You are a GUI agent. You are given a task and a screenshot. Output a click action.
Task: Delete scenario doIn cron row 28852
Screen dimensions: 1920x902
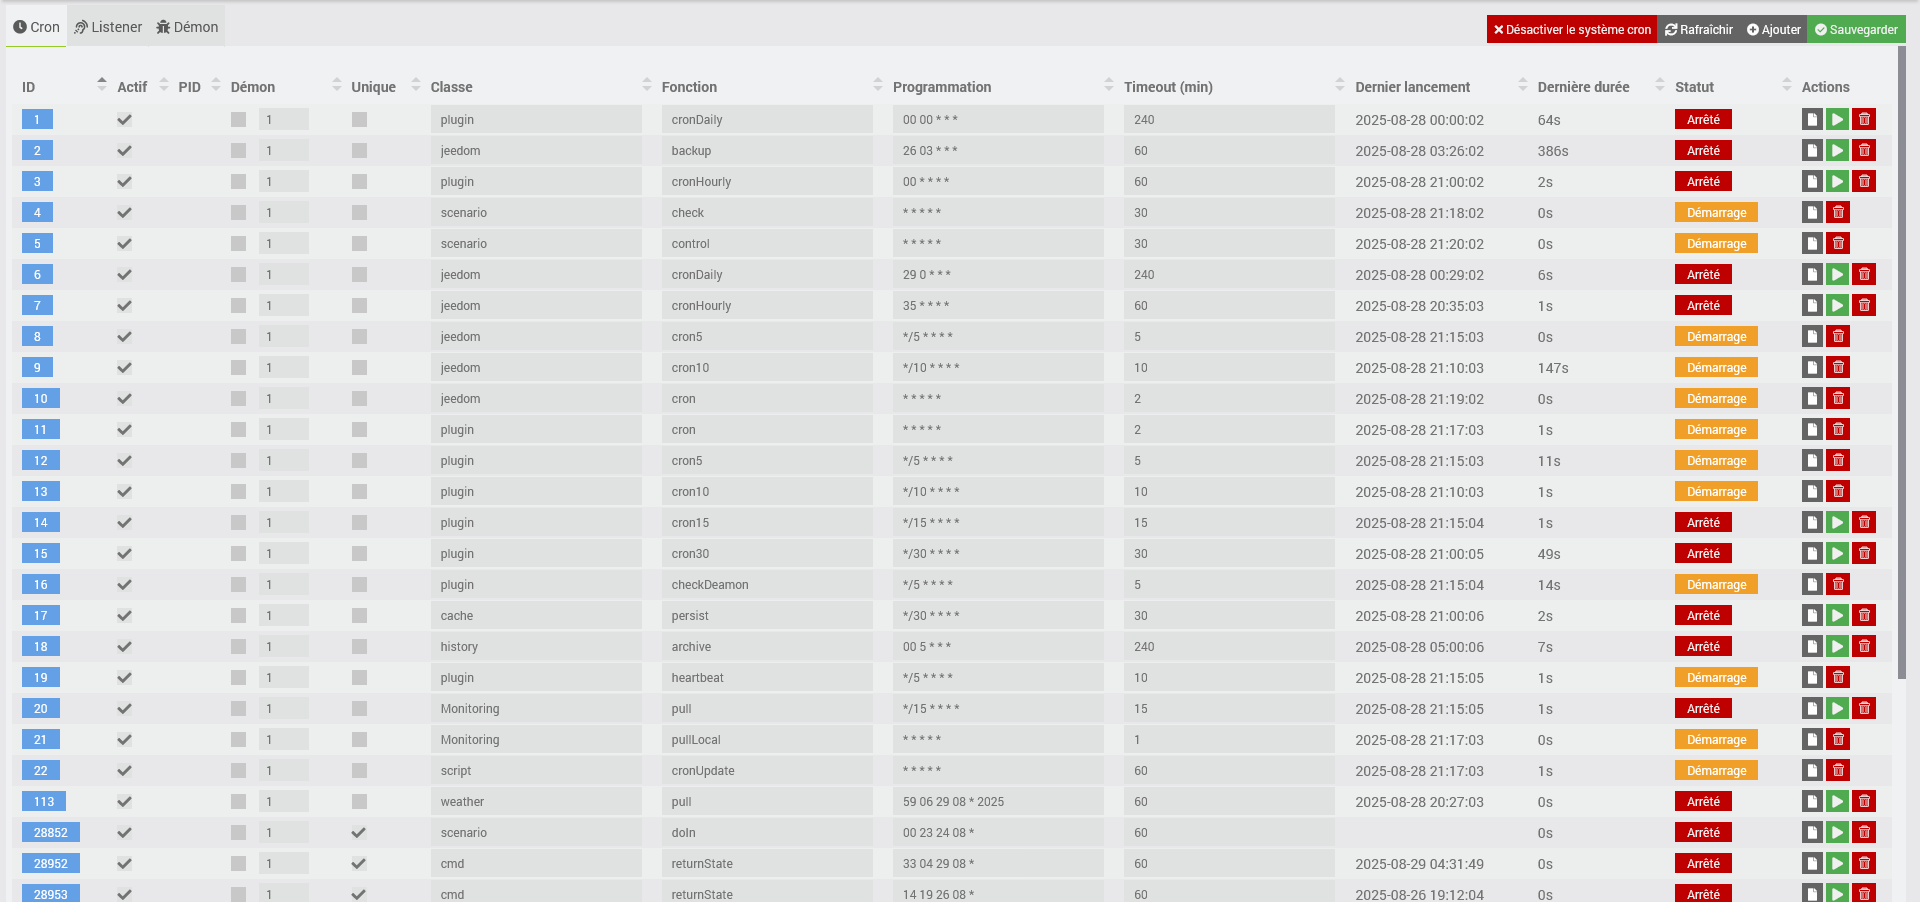[x=1864, y=833]
